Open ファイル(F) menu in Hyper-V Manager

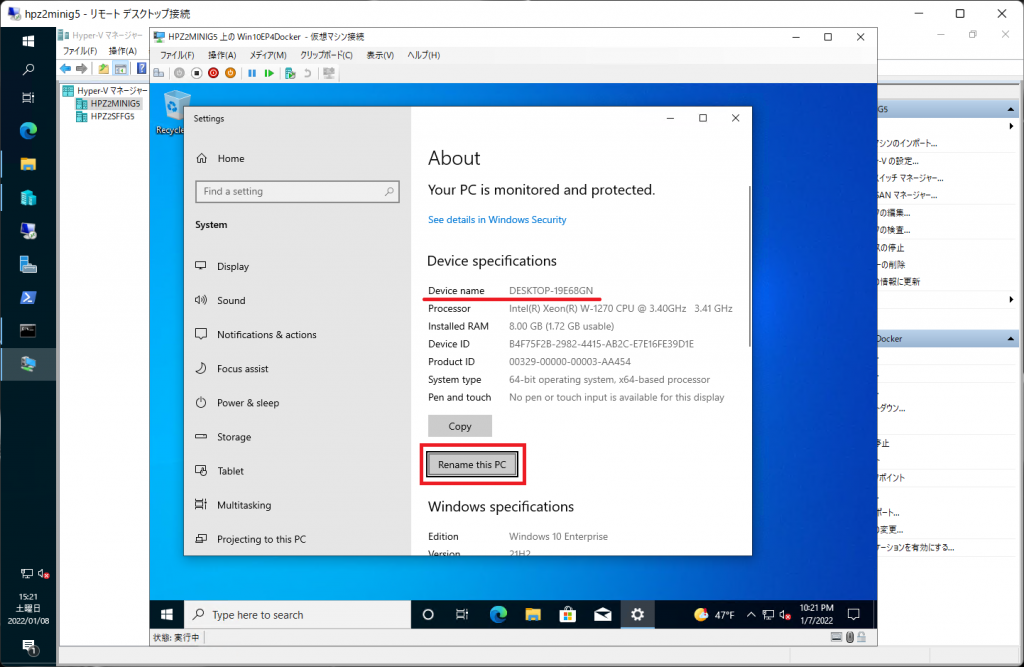[80, 51]
